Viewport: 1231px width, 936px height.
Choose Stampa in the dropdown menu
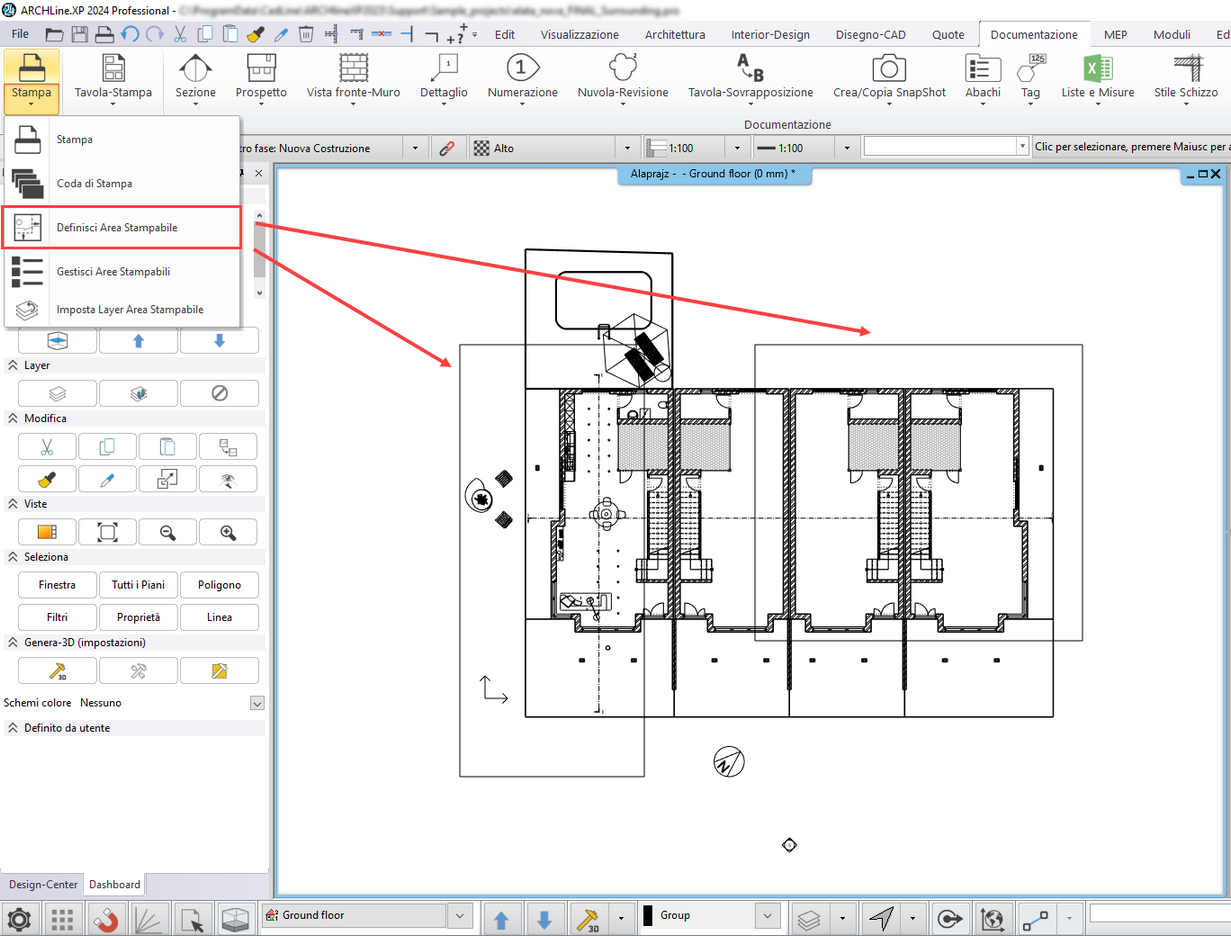pyautogui.click(x=122, y=140)
